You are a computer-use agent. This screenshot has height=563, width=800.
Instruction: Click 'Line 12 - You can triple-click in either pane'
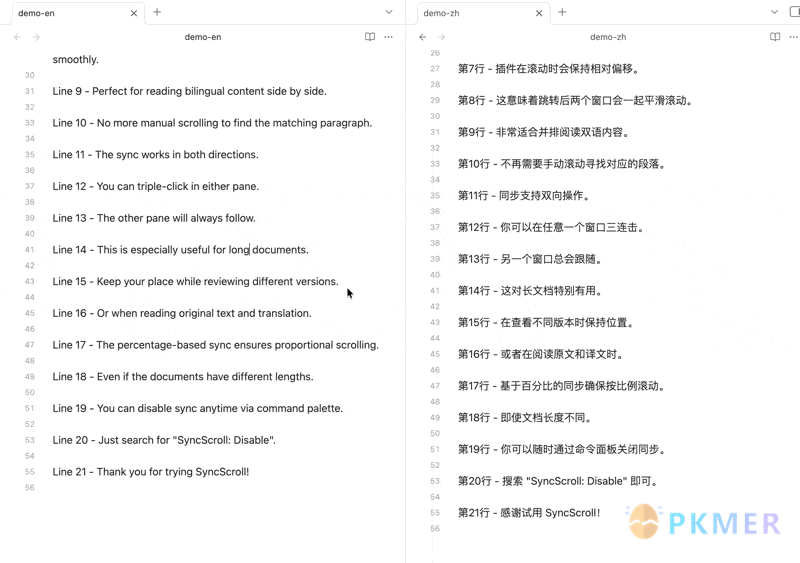156,186
